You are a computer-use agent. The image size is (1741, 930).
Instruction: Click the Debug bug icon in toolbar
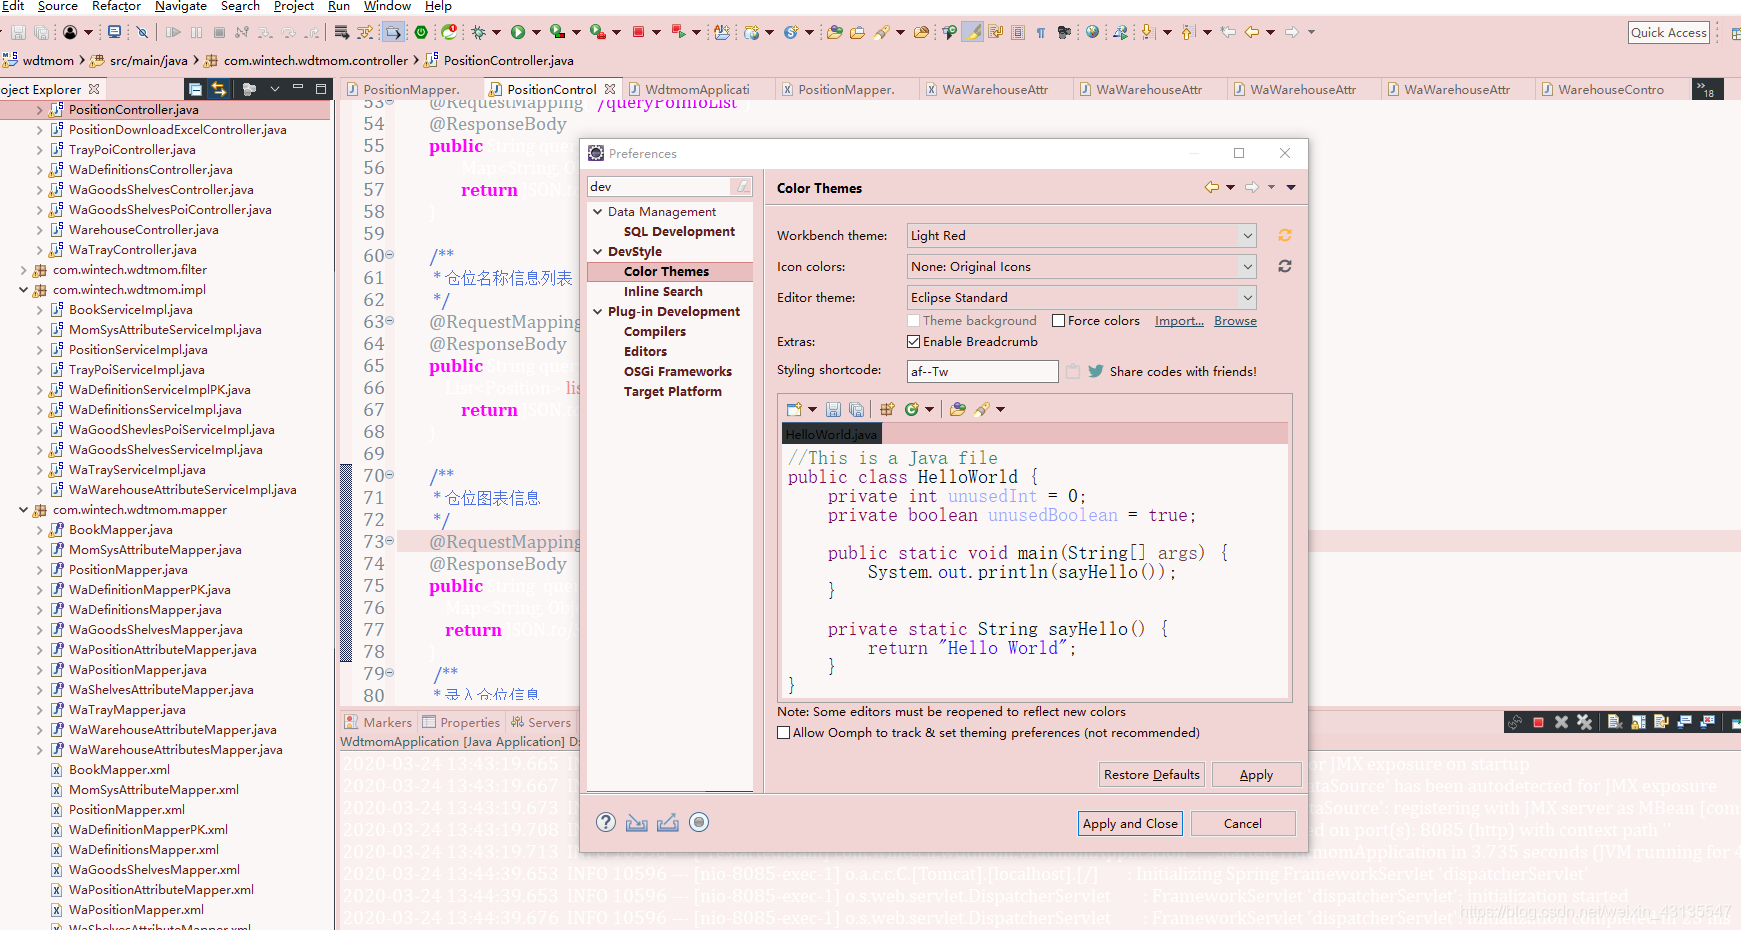479,32
